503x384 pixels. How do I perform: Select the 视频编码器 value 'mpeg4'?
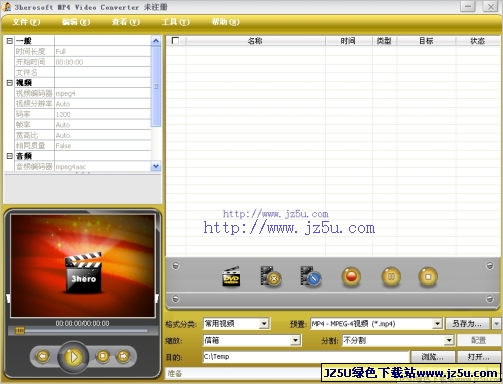(x=103, y=93)
